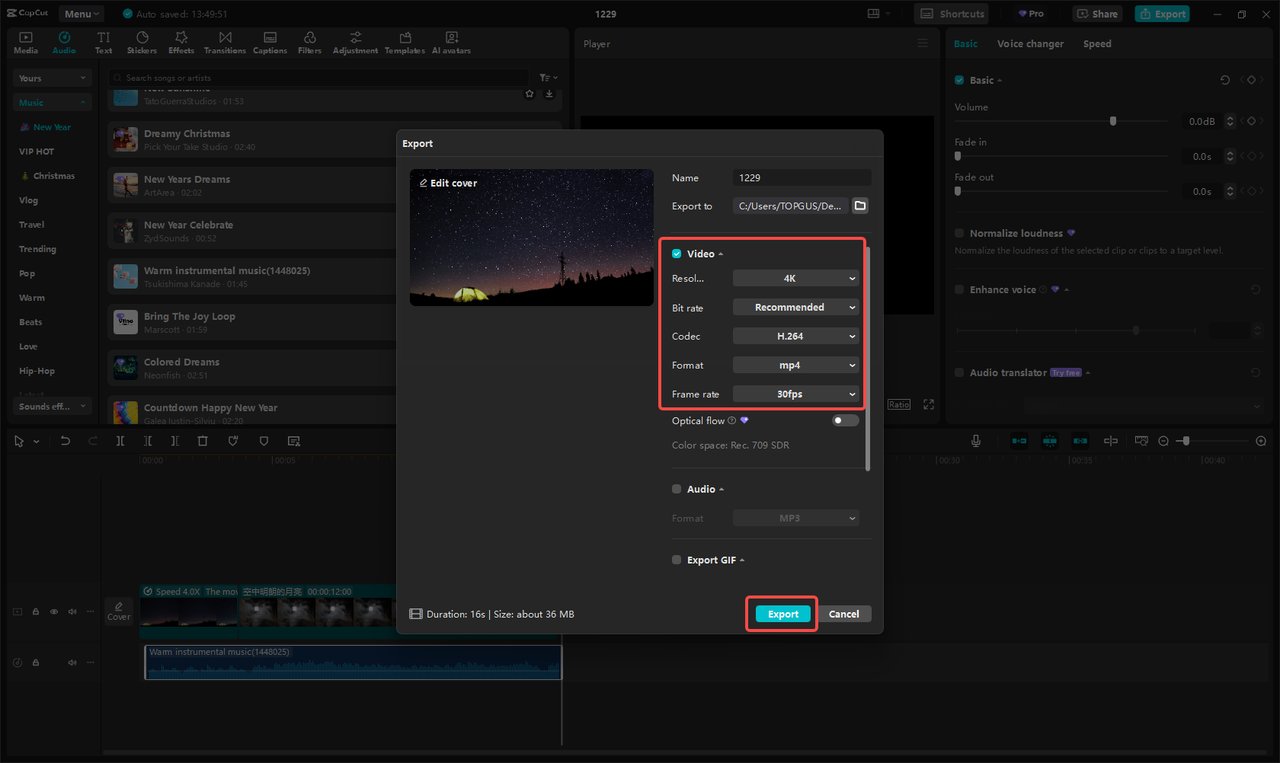Switch to the Voice changer tab

pos(1030,44)
